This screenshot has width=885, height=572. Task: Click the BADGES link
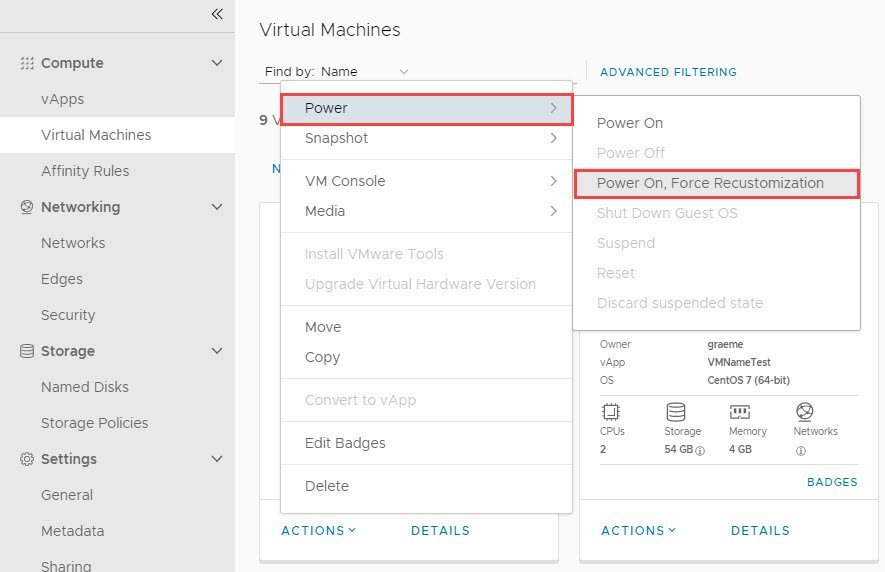[x=832, y=482]
